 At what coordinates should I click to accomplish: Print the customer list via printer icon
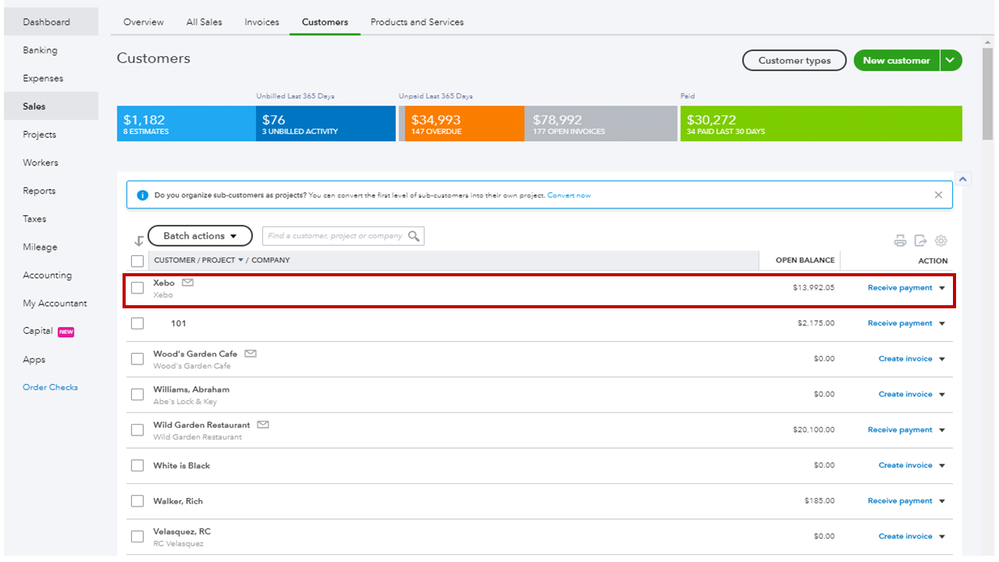[900, 241]
